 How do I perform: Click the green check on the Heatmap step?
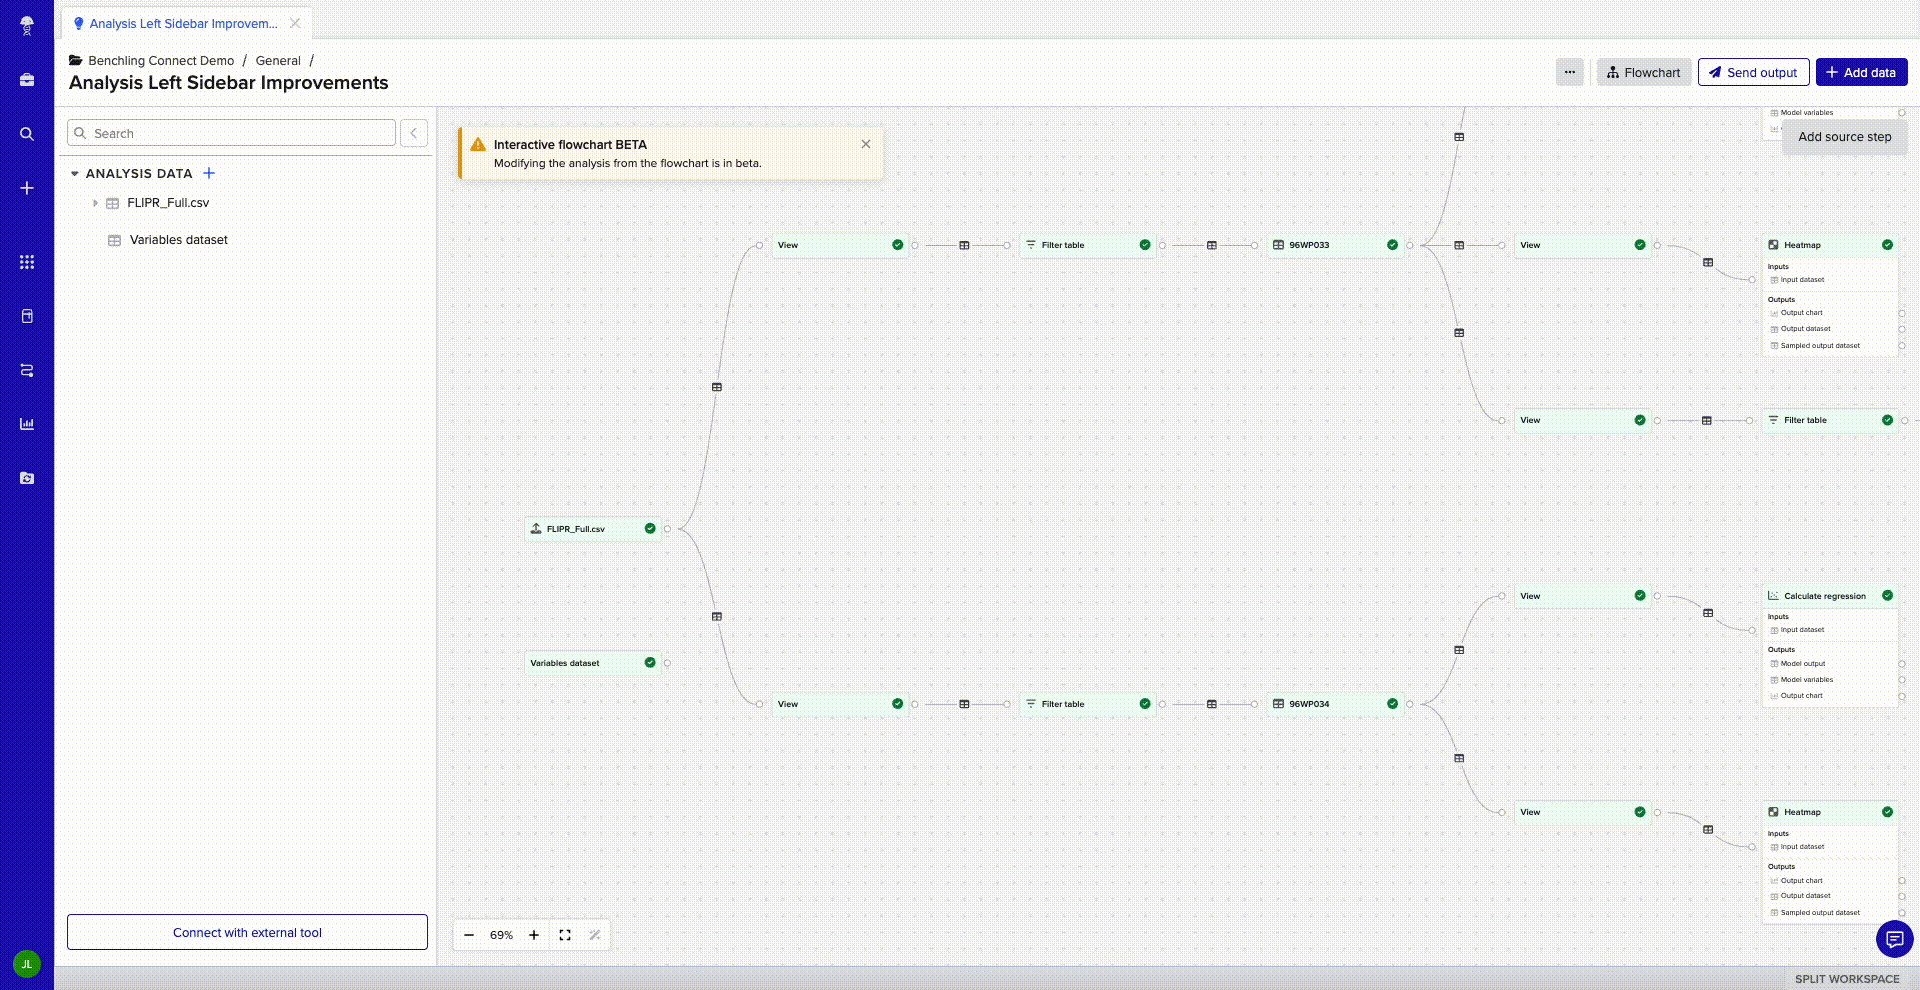tap(1887, 244)
